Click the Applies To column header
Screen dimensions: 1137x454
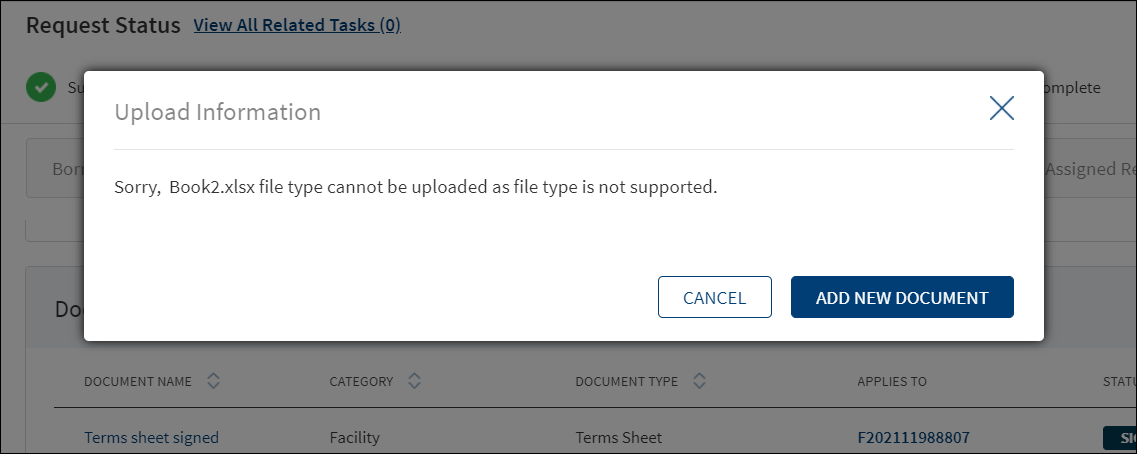point(892,381)
